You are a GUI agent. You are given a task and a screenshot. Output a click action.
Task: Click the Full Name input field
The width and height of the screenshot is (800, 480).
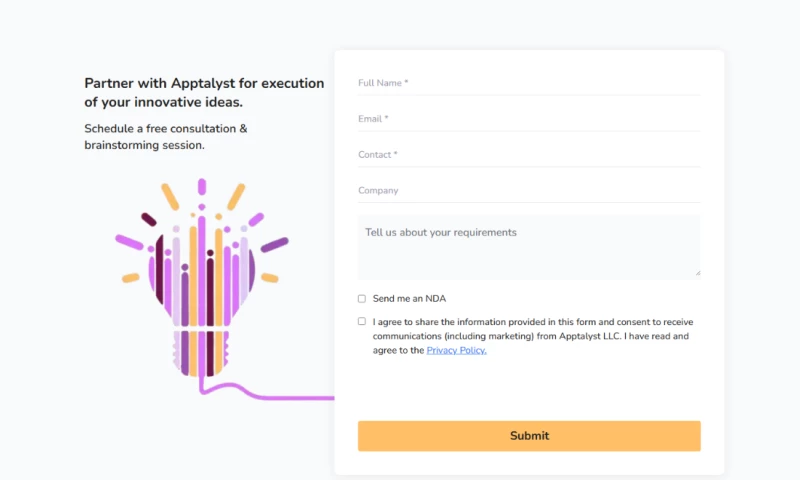(x=529, y=83)
